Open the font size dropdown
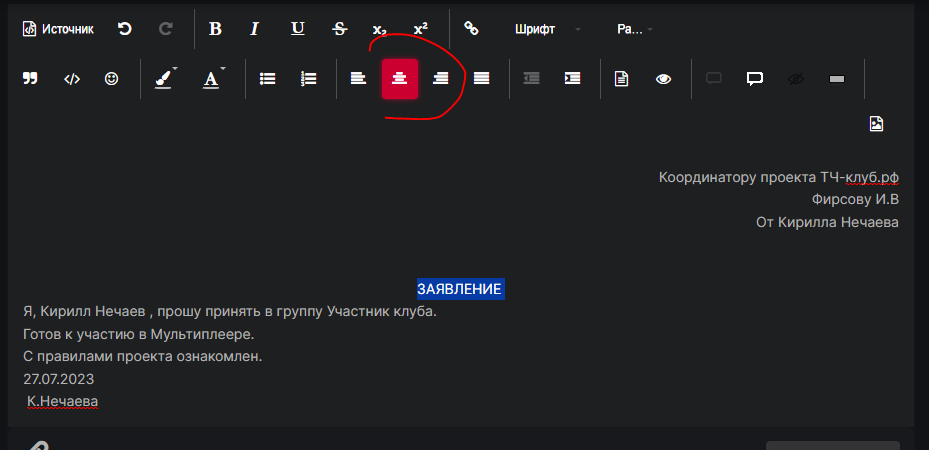The height and width of the screenshot is (450, 929). (x=635, y=29)
